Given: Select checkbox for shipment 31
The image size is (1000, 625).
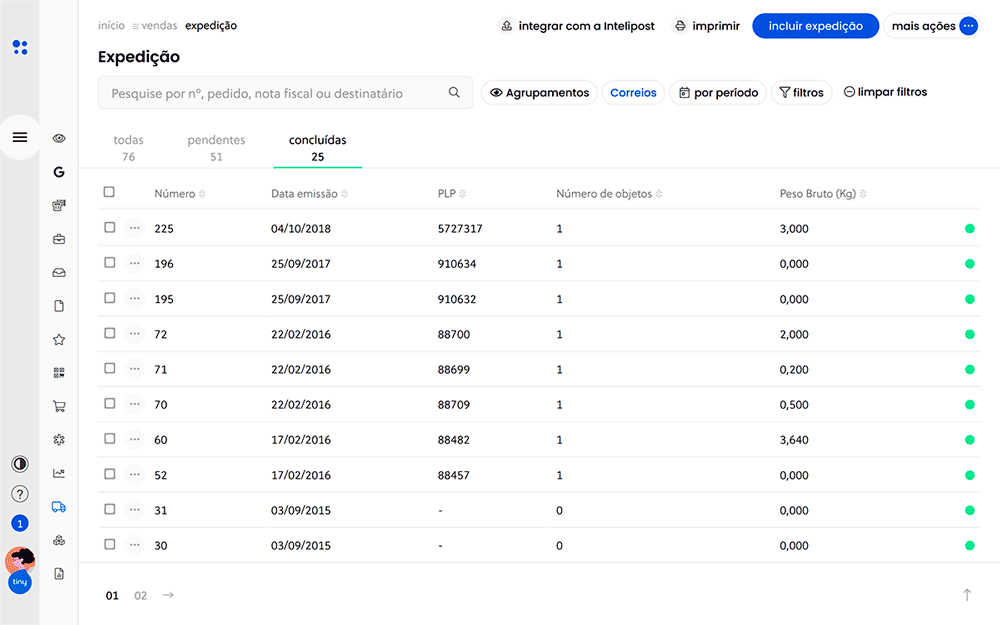Looking at the screenshot, I should click(110, 509).
